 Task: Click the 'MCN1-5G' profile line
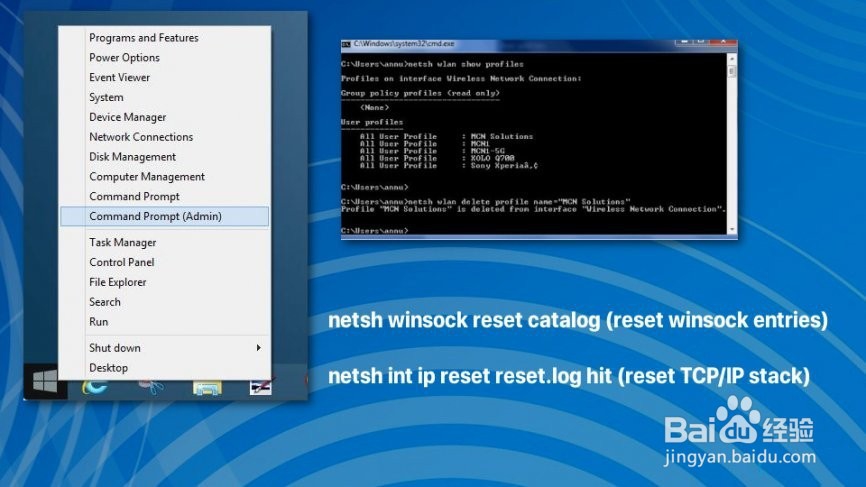(x=432, y=151)
